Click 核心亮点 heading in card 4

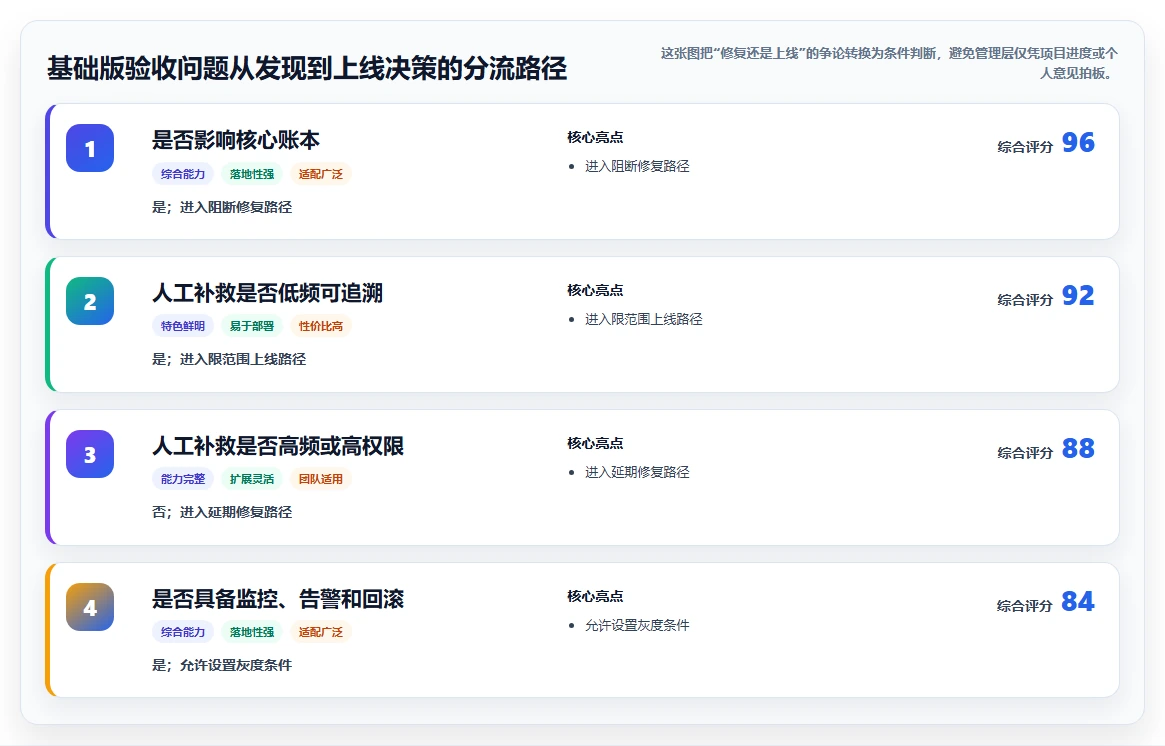[x=595, y=597]
